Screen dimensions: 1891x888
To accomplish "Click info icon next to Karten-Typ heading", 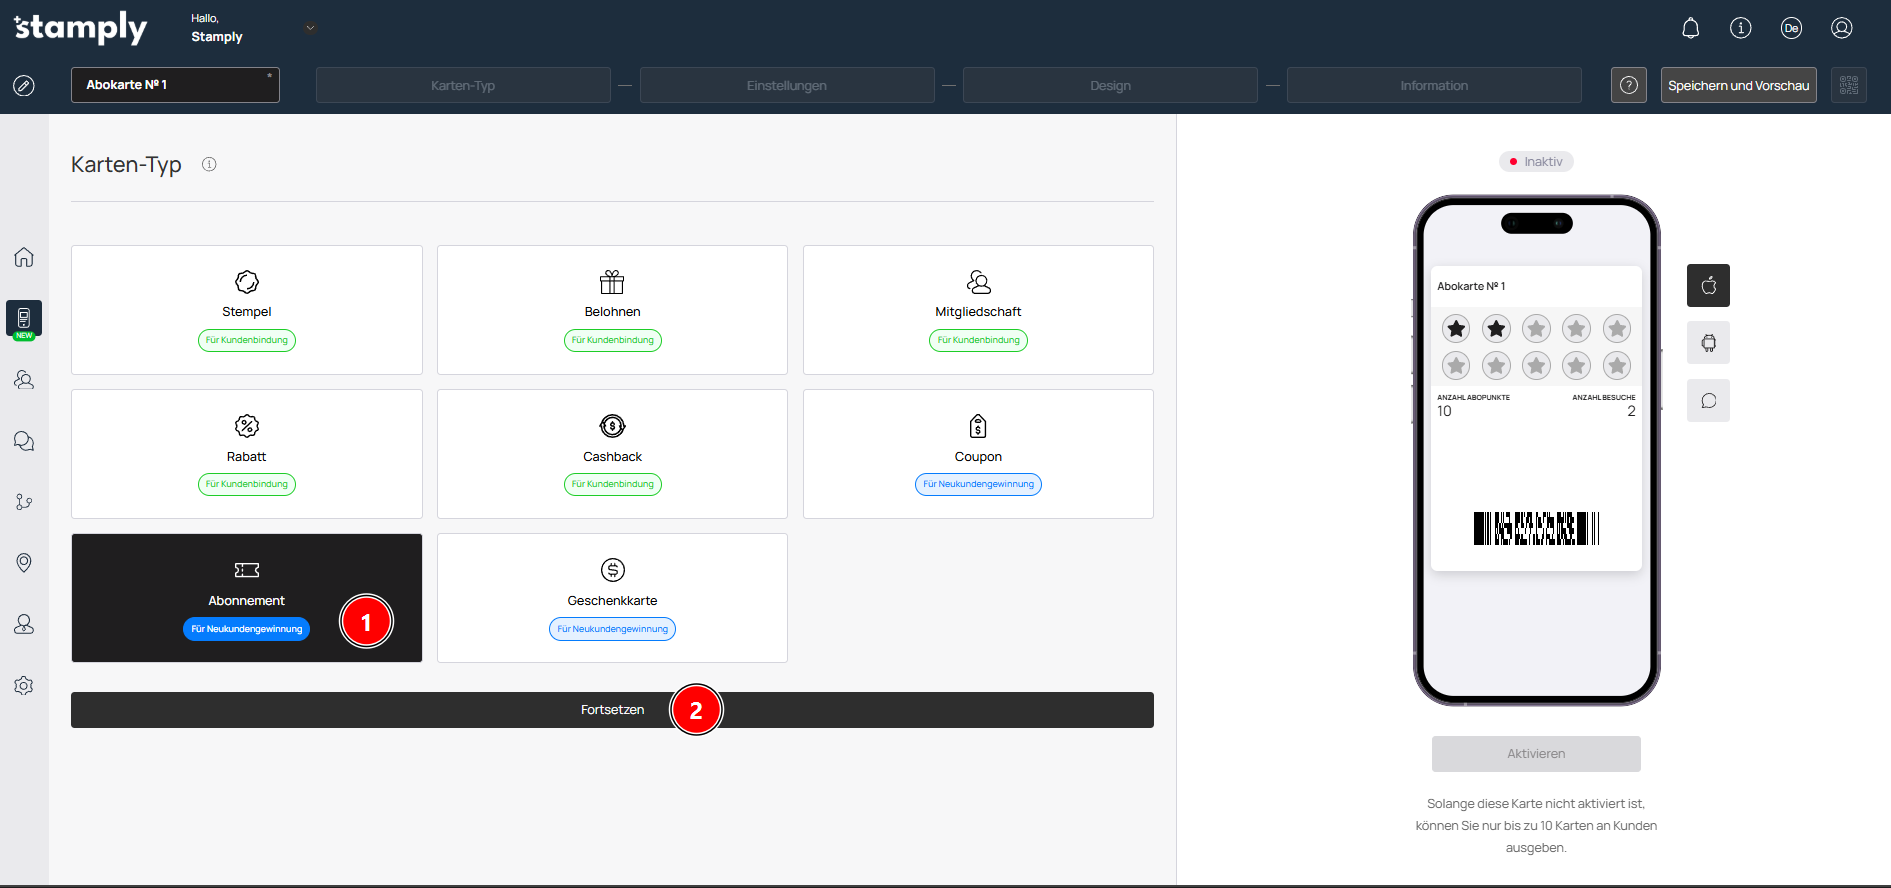I will 209,165.
